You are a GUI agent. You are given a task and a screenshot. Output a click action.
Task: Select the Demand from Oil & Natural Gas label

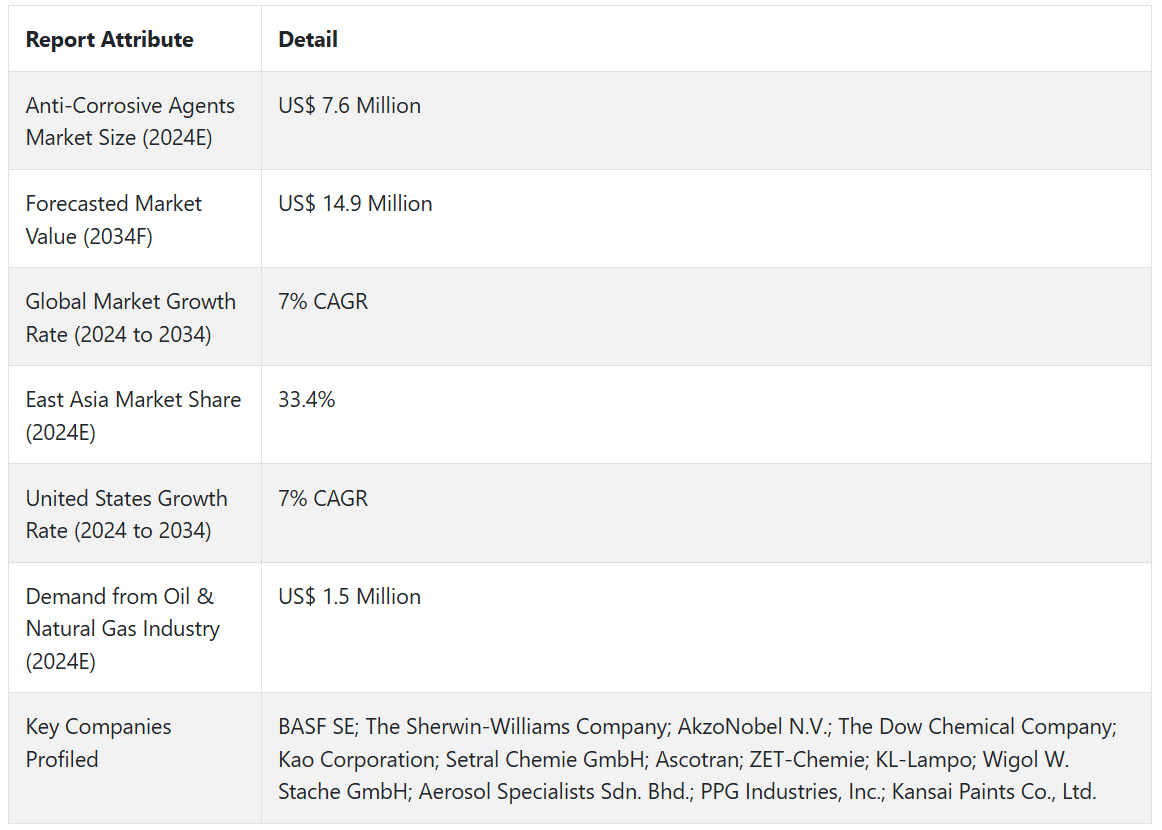pyautogui.click(x=122, y=628)
